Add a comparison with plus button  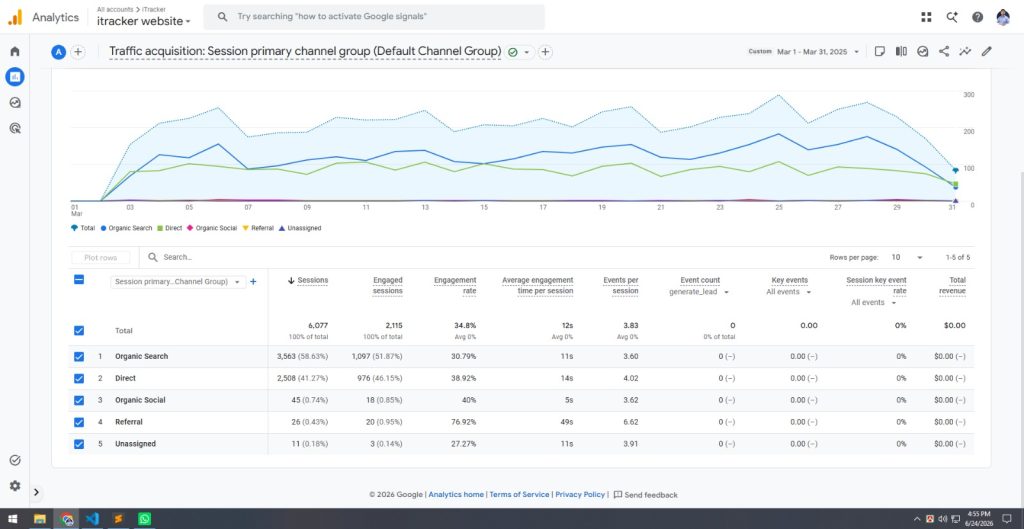(x=78, y=52)
